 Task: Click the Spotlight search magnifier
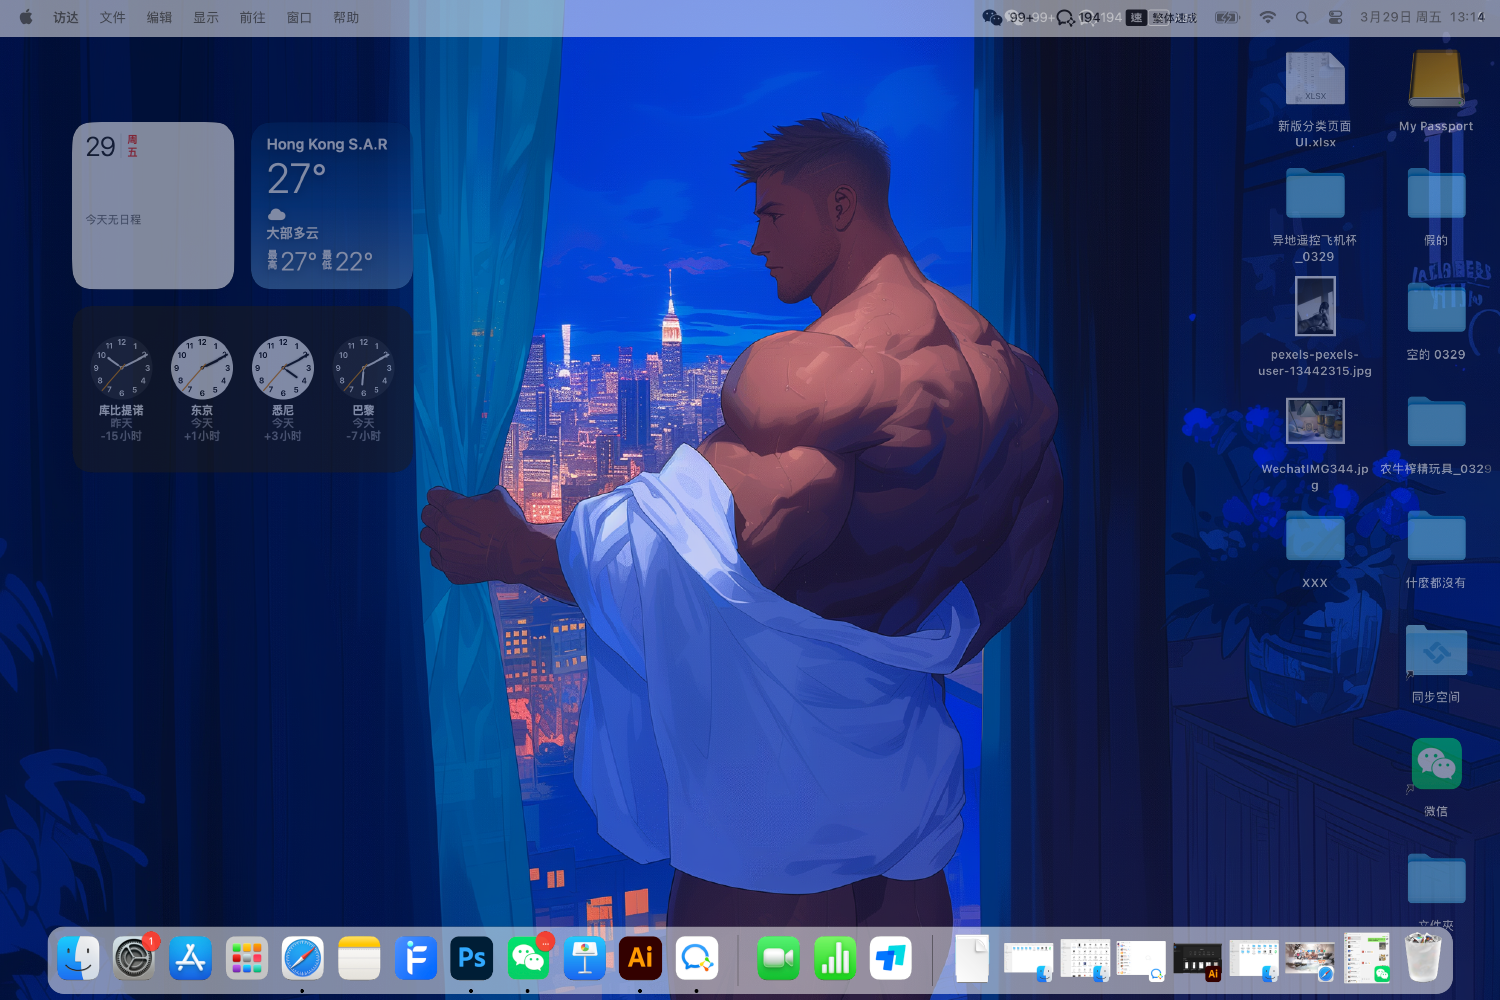[1302, 17]
